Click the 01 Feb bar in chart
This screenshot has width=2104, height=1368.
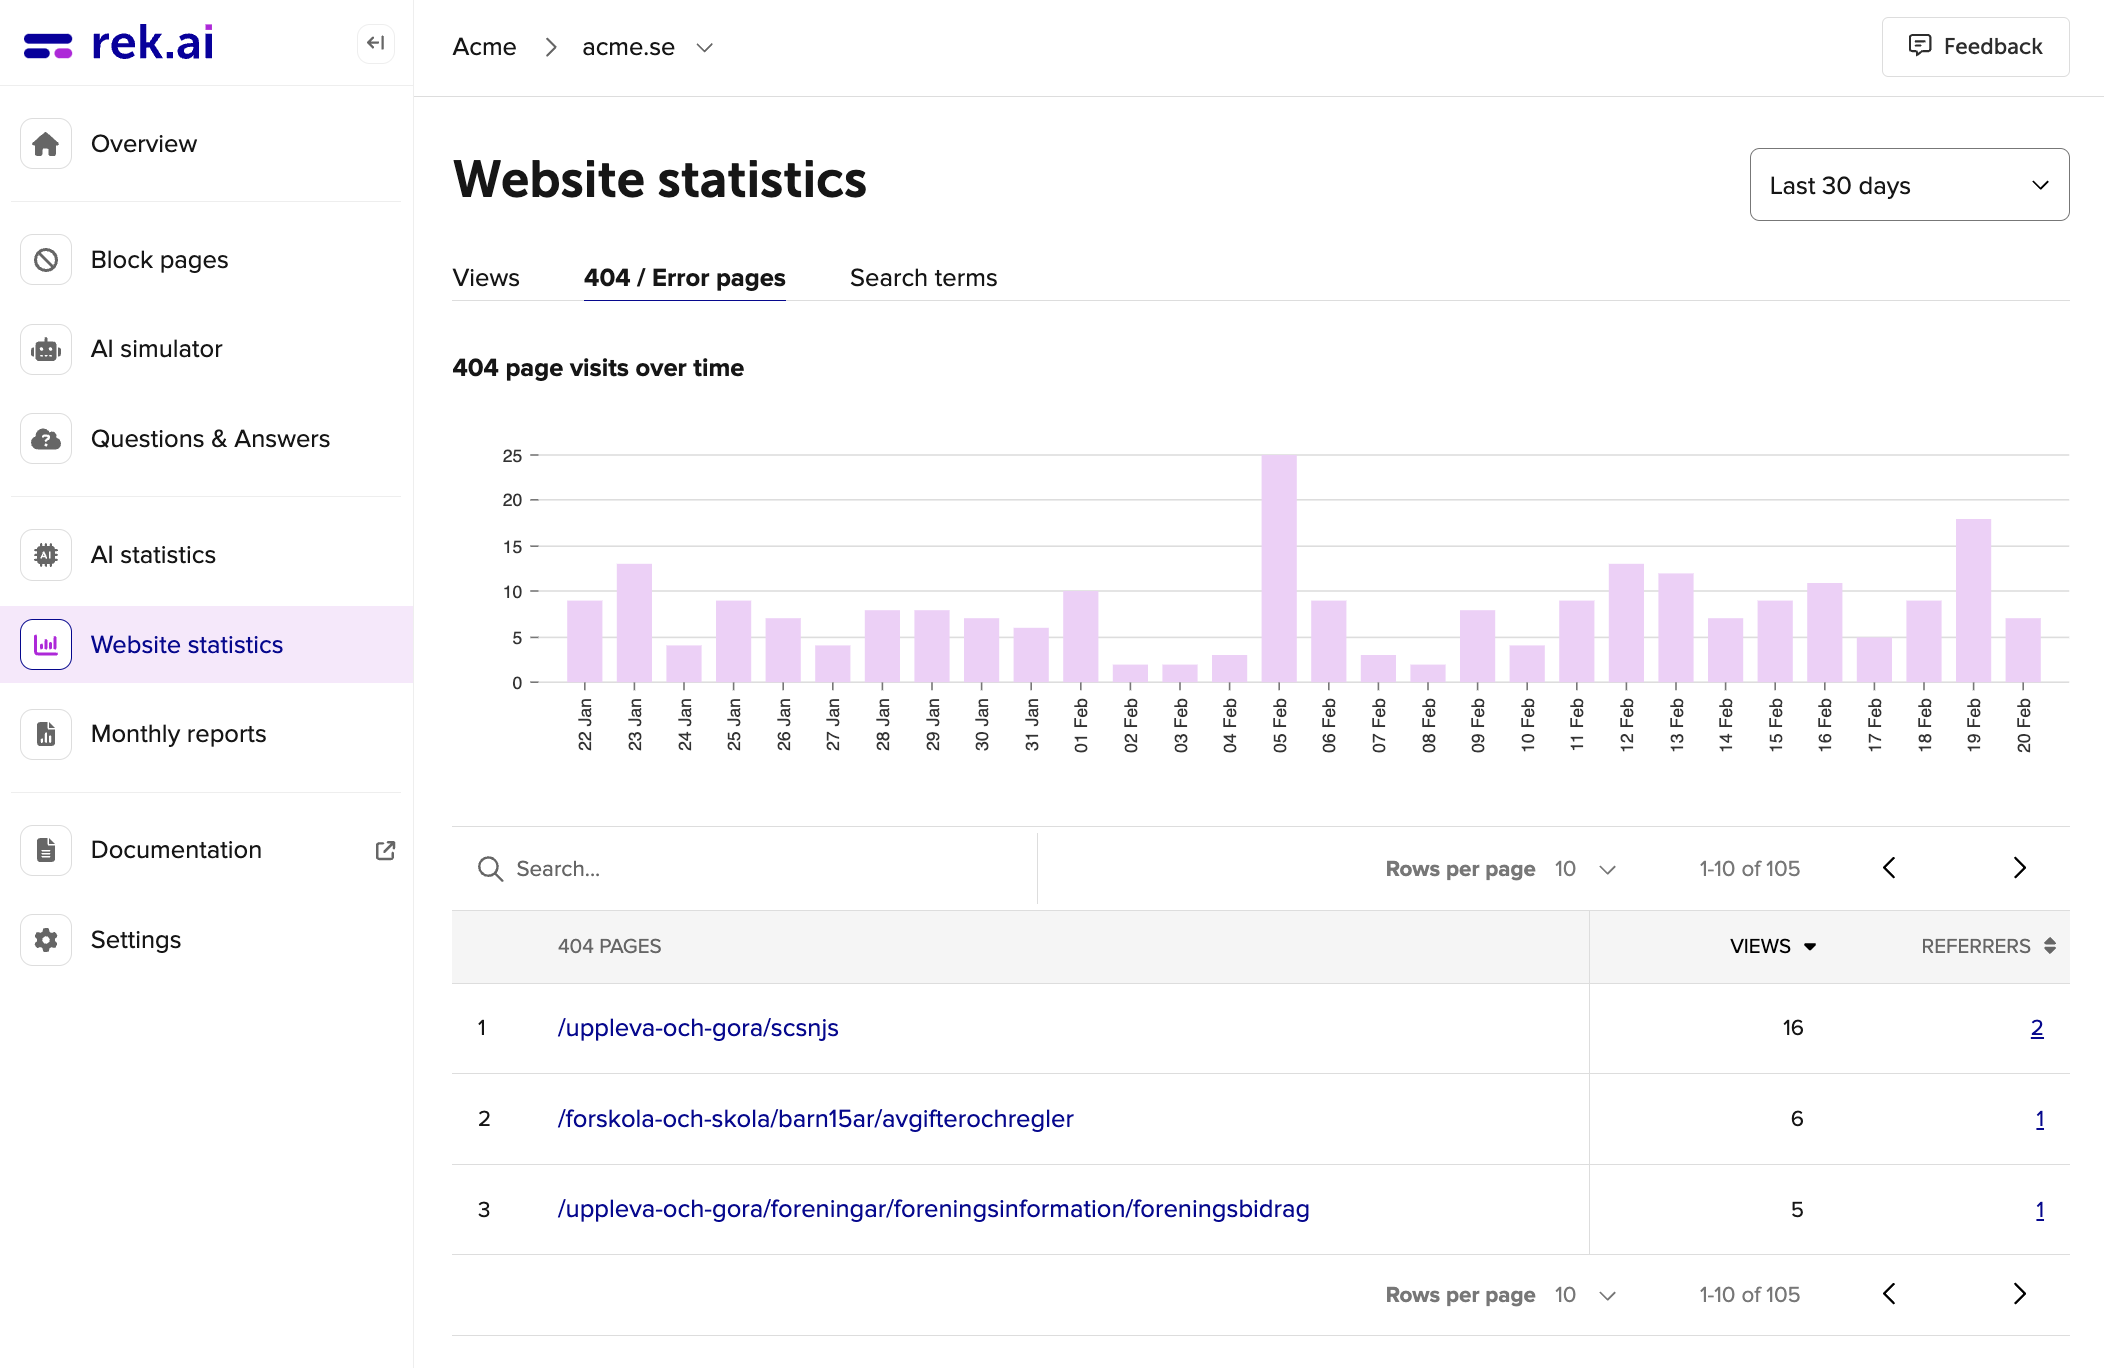tap(1081, 637)
